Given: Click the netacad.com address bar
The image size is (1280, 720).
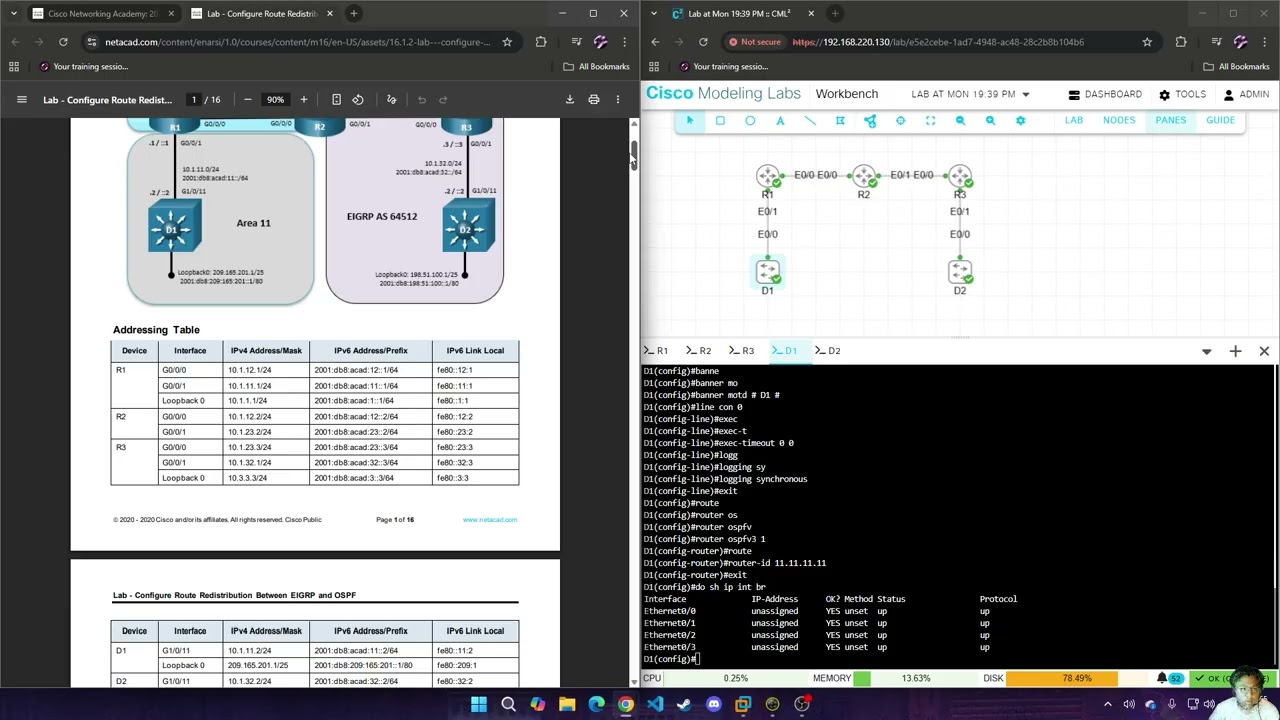Looking at the screenshot, I should click(x=297, y=42).
